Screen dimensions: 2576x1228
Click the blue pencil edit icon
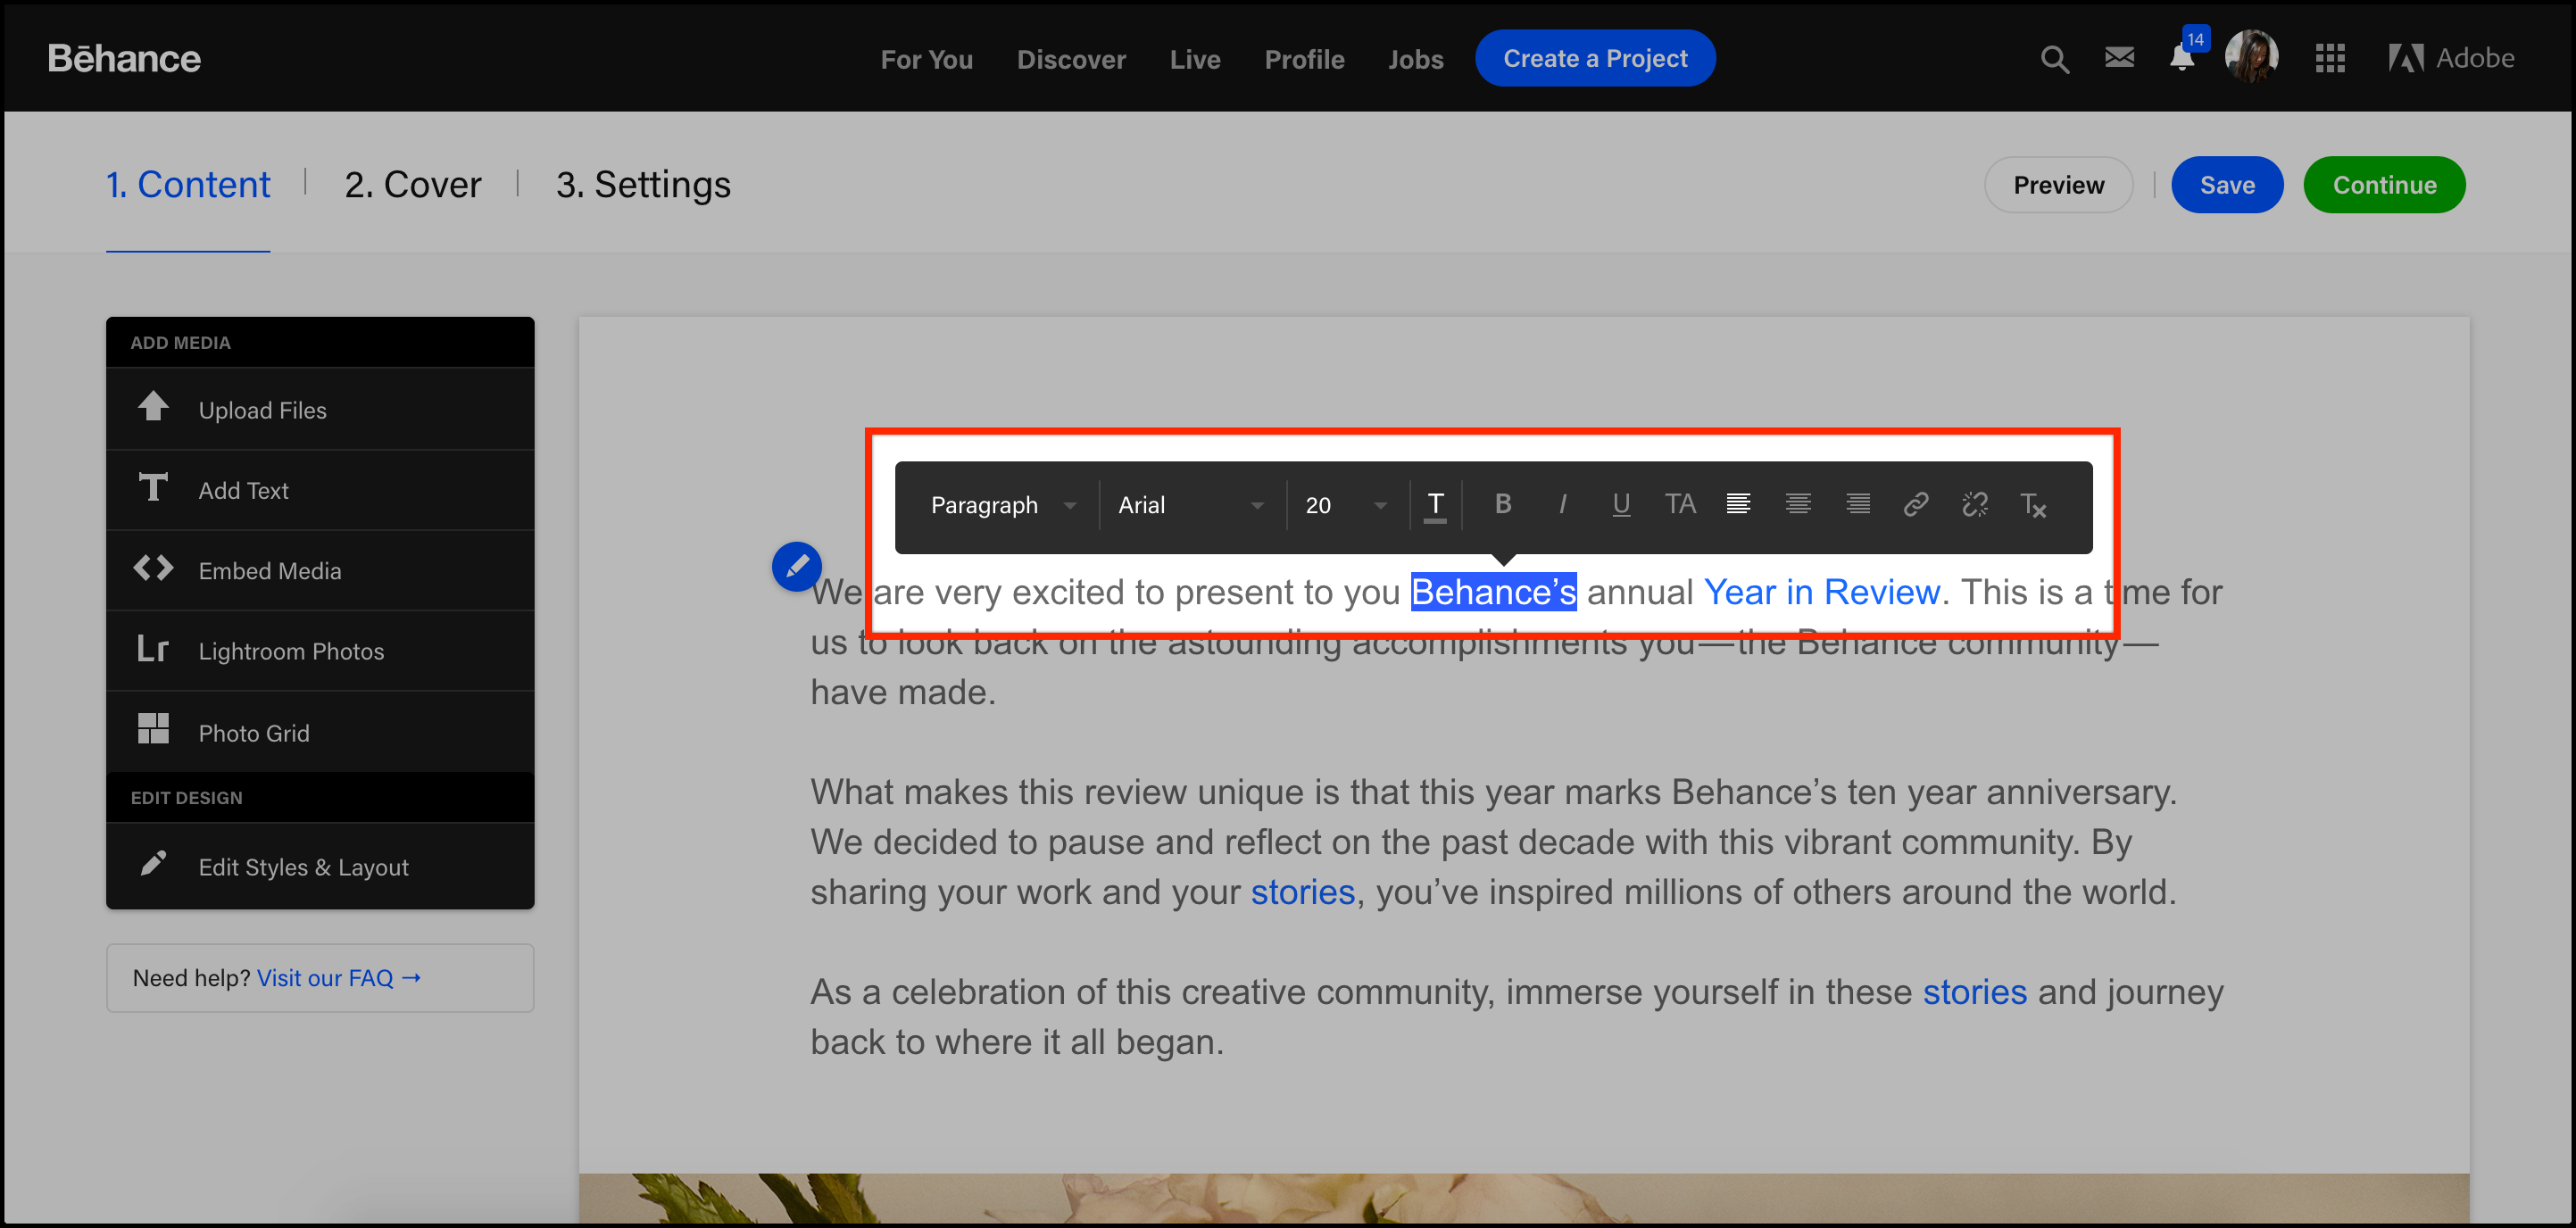pyautogui.click(x=796, y=567)
